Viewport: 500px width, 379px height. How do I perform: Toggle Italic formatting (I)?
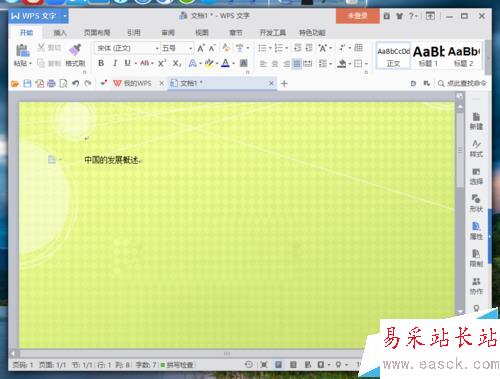point(115,63)
